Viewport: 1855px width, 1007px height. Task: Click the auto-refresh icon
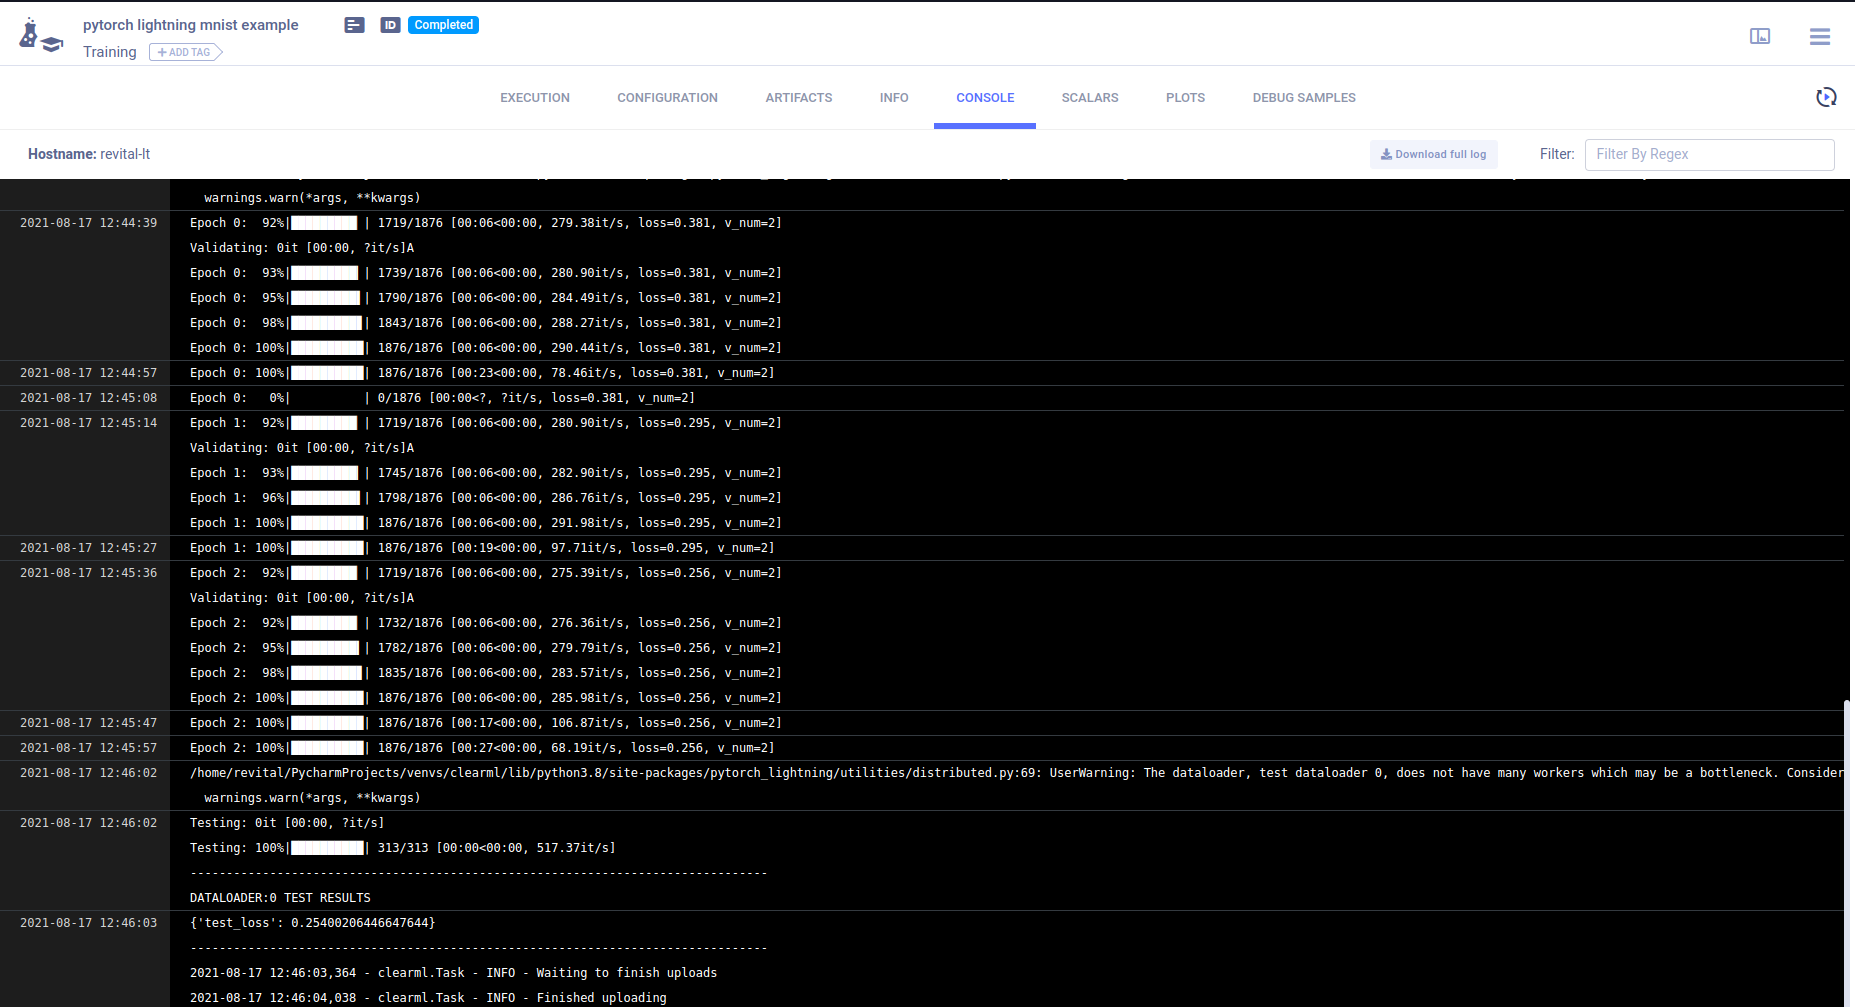click(x=1825, y=97)
